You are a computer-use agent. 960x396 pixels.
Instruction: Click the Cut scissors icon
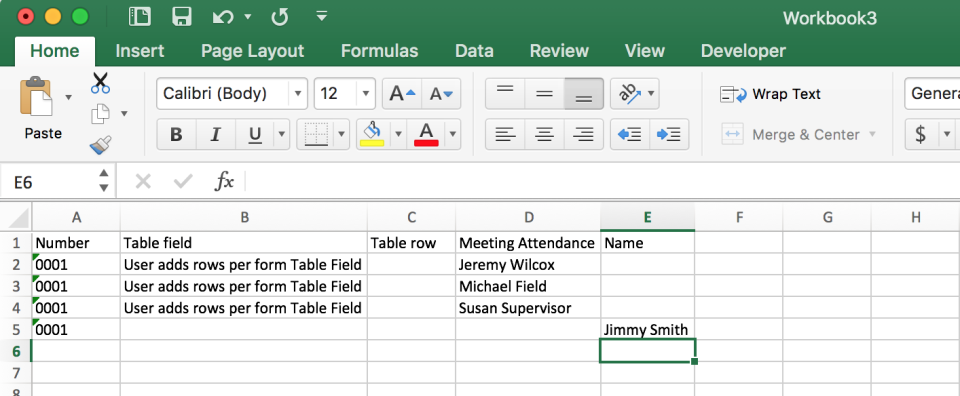click(100, 83)
